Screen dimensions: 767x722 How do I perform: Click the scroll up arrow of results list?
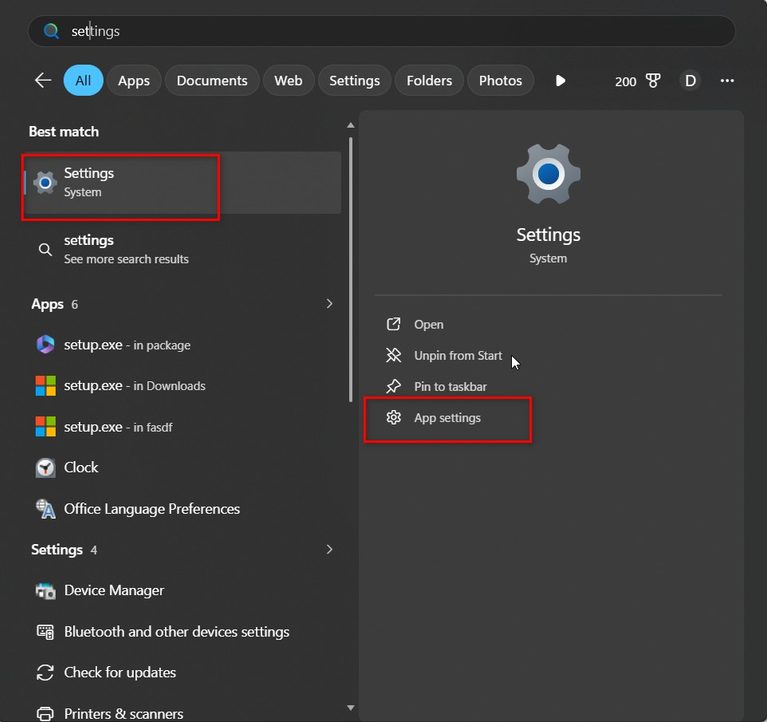(350, 126)
